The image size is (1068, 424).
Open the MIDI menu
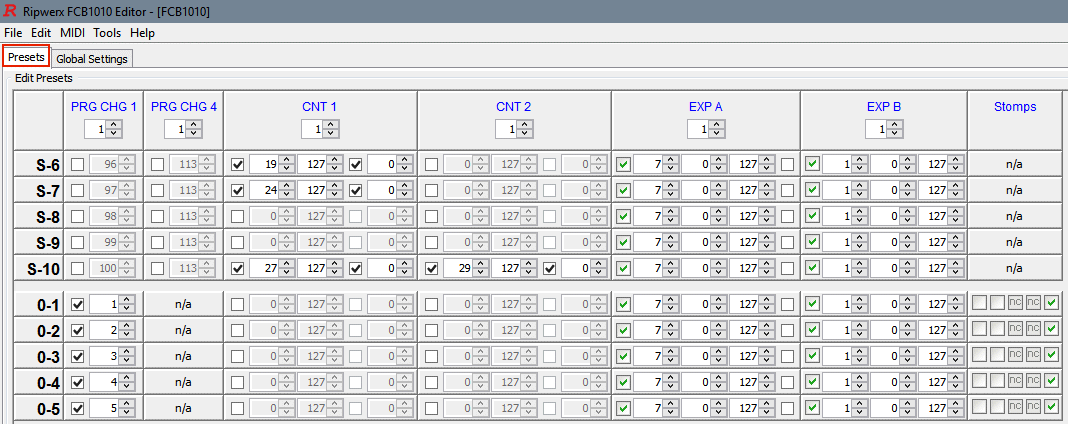(72, 33)
